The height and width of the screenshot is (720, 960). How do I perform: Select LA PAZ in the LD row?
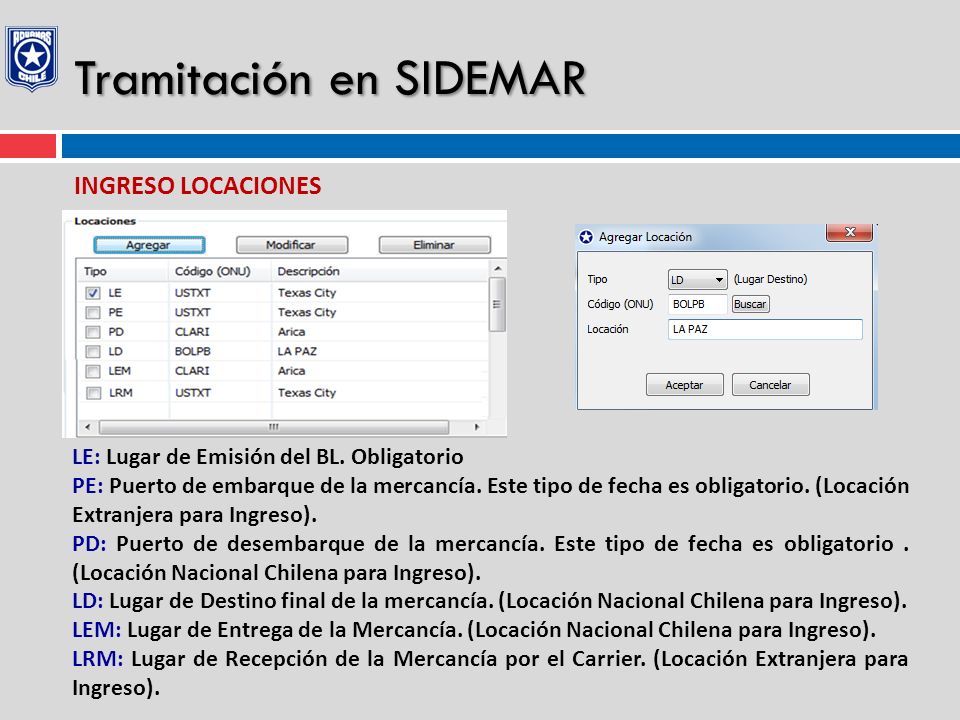point(297,351)
